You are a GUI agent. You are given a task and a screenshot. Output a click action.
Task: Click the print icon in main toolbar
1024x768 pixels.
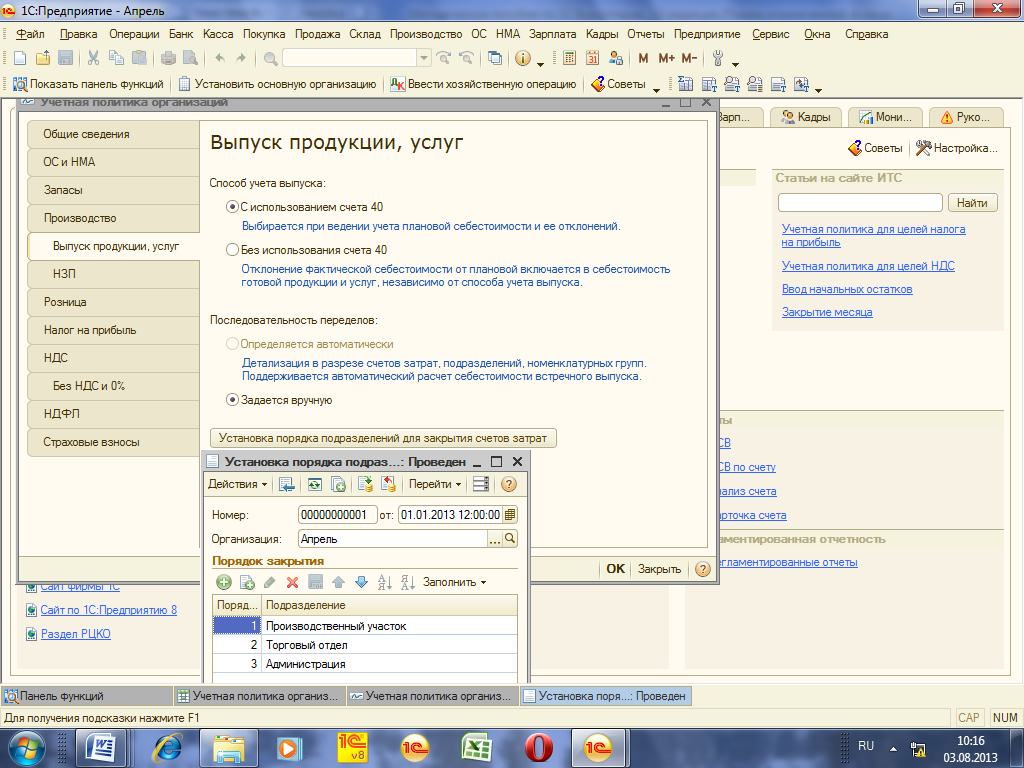[168, 58]
